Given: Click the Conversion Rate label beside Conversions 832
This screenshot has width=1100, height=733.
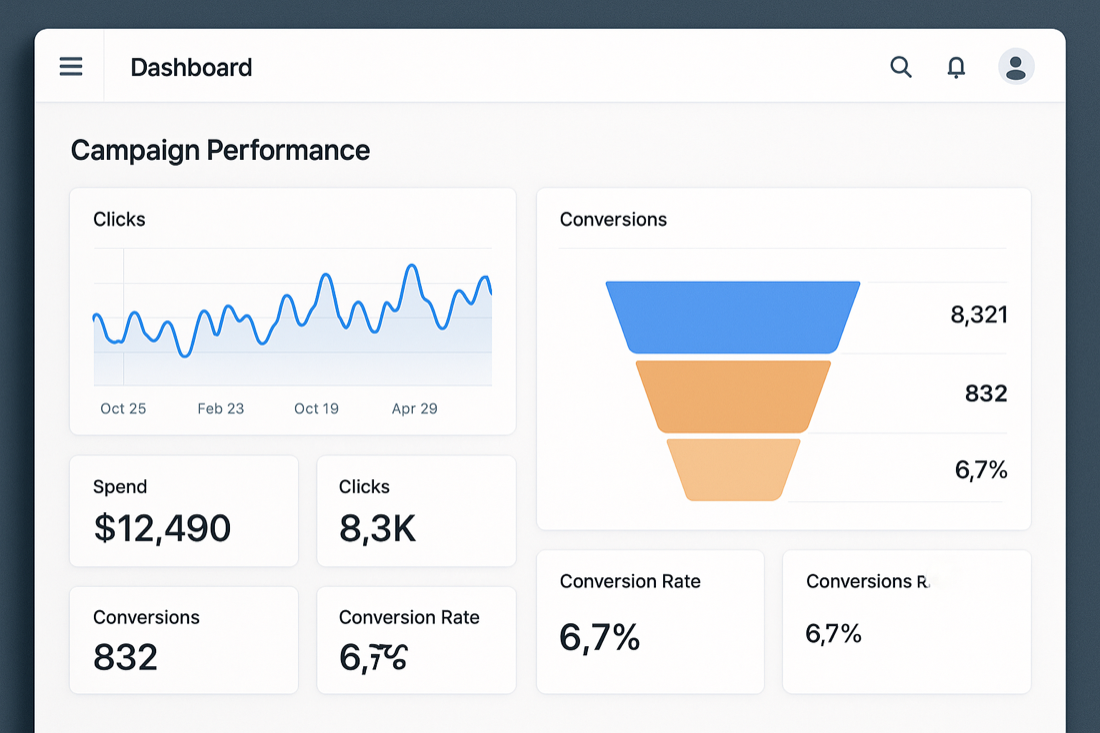Looking at the screenshot, I should (x=409, y=617).
